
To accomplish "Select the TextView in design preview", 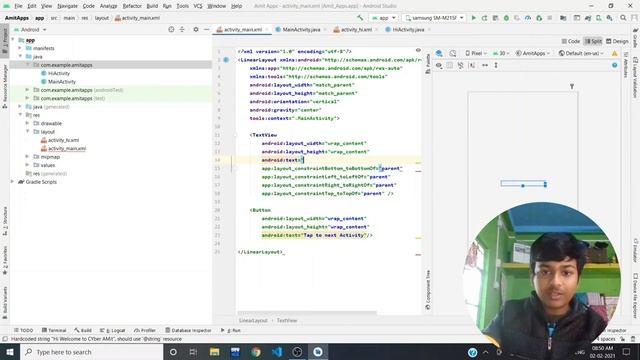I will point(523,184).
